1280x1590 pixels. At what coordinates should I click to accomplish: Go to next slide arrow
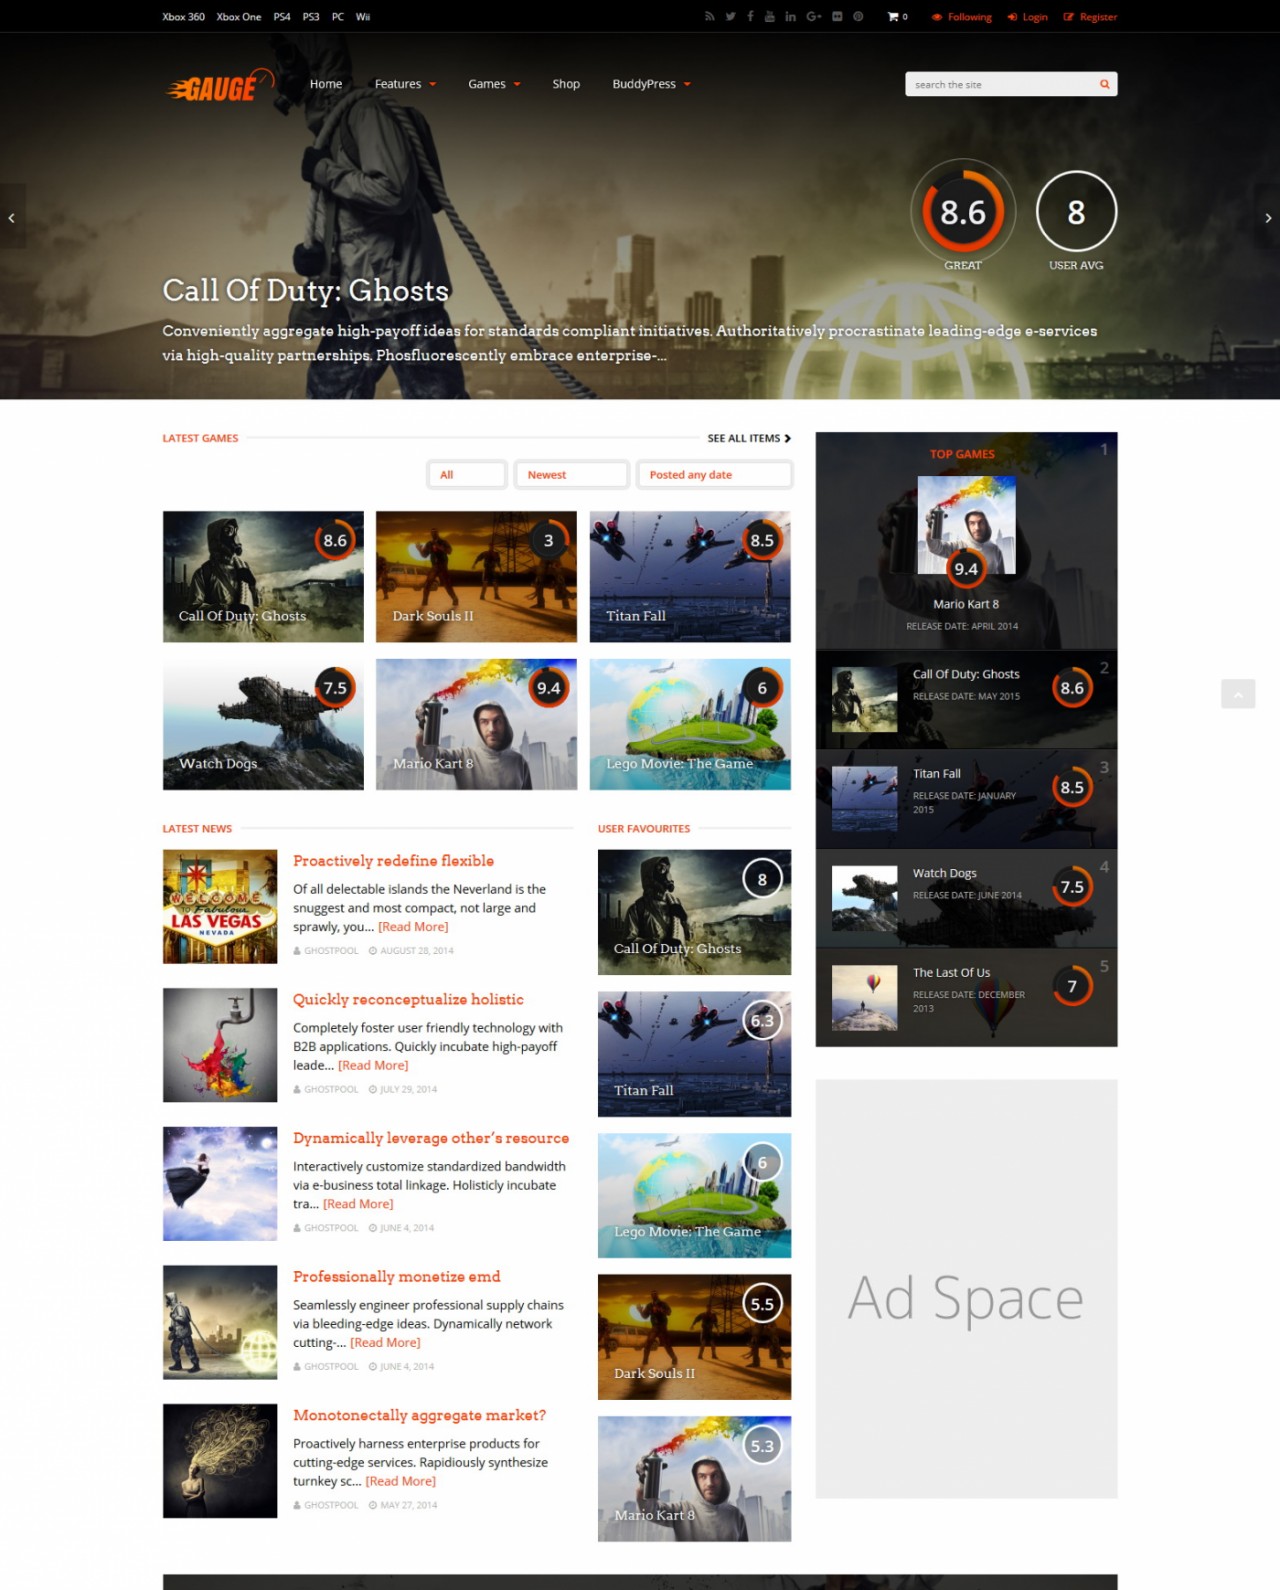click(1267, 217)
